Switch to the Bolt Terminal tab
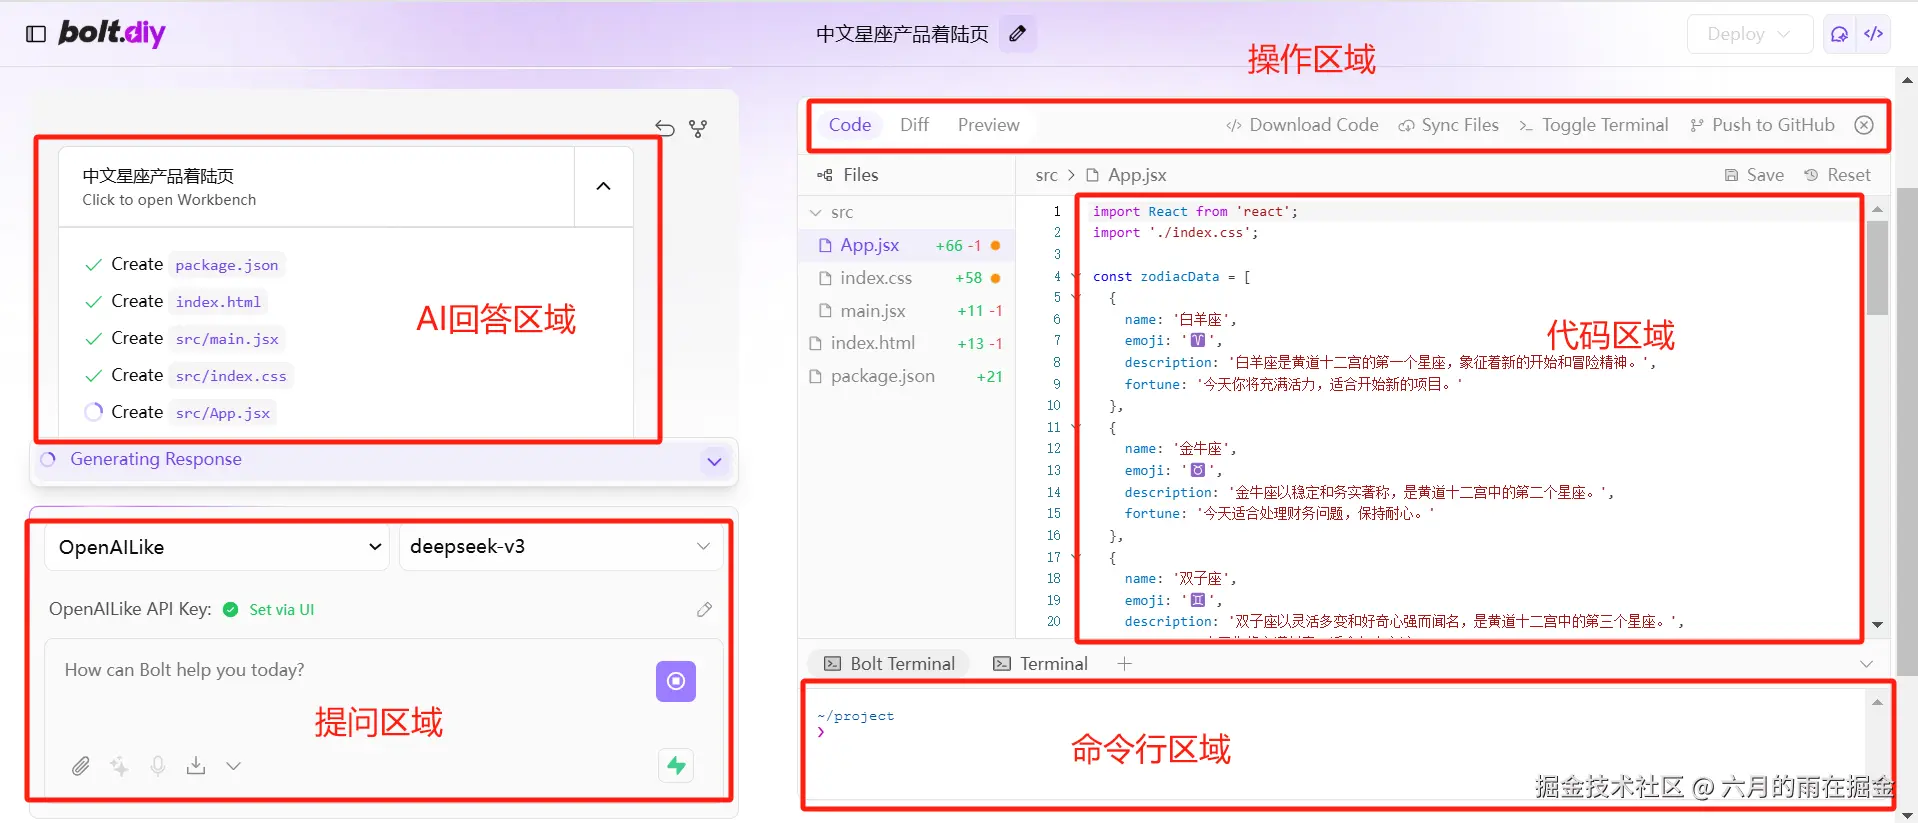Screen dimensions: 1918x823 tap(889, 664)
